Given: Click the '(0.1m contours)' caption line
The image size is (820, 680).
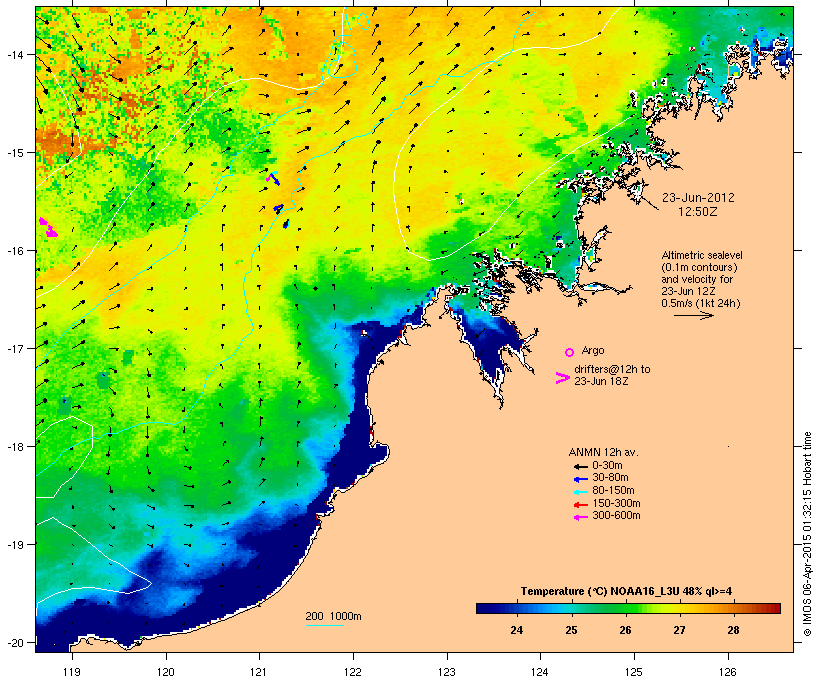Looking at the screenshot, I should pyautogui.click(x=699, y=267).
